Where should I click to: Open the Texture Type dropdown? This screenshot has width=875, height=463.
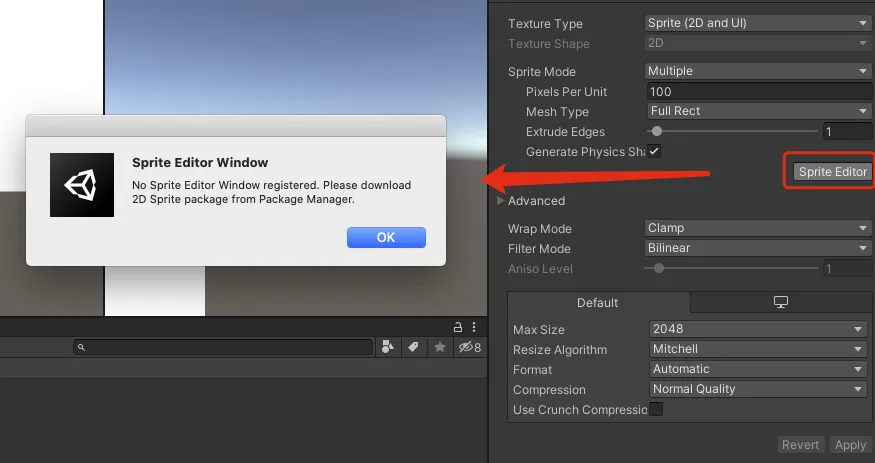click(x=757, y=23)
